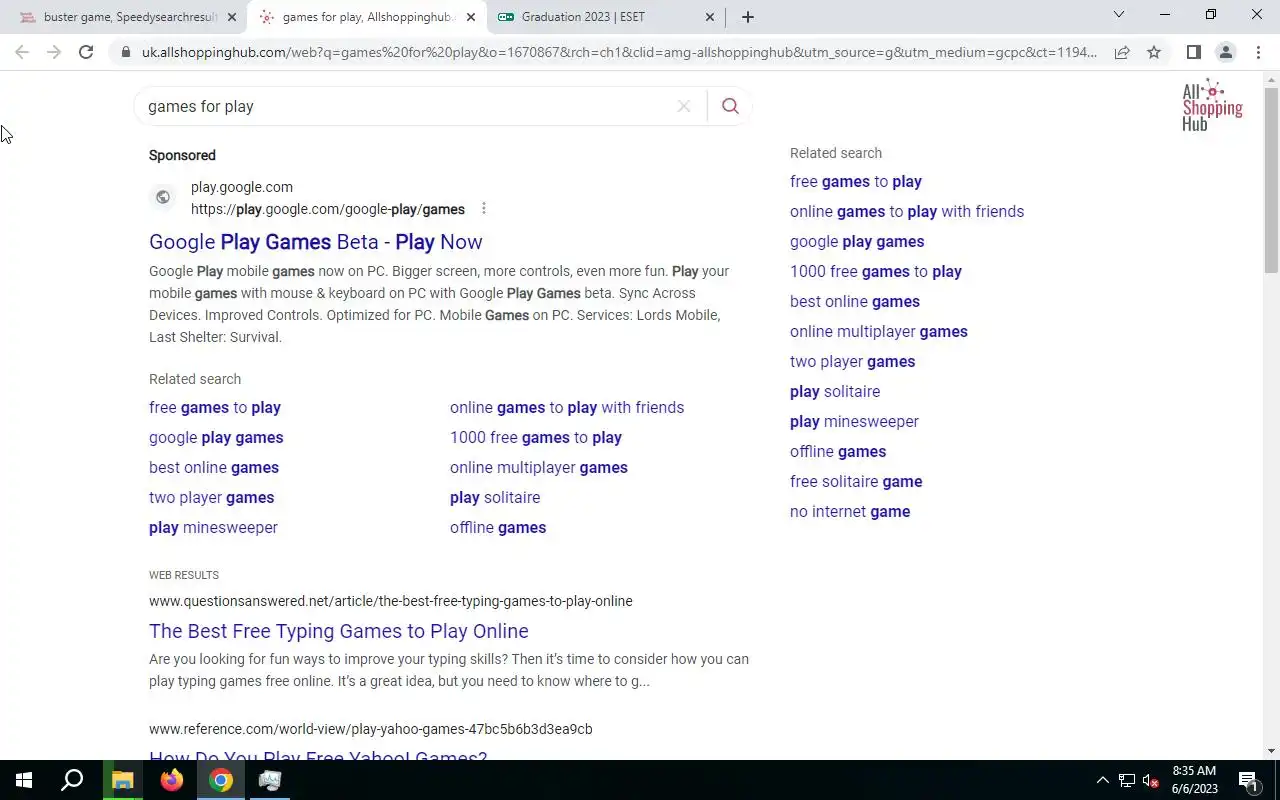Click the muted volume tray icon
1280x800 pixels.
click(x=1151, y=781)
